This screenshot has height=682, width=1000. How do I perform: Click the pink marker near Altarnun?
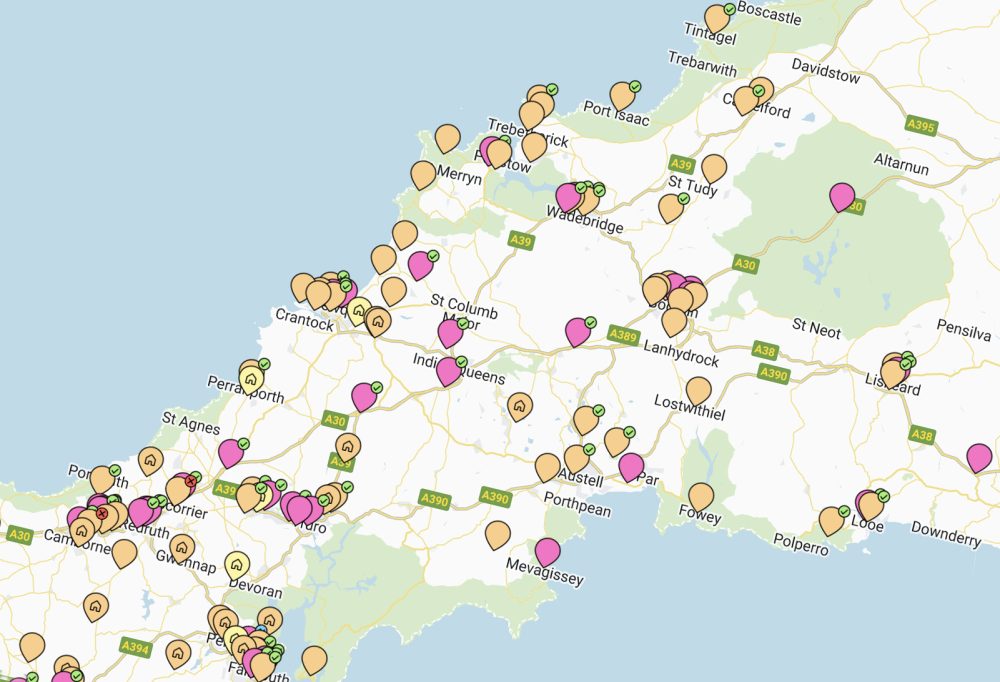[x=843, y=196]
